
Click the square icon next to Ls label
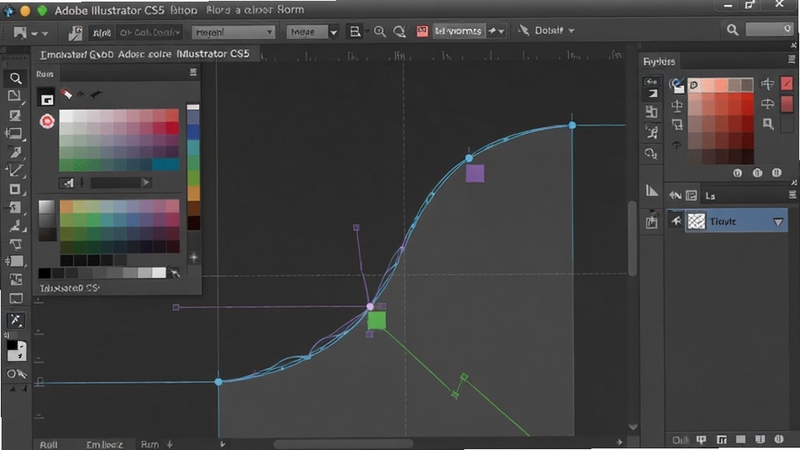coord(691,195)
